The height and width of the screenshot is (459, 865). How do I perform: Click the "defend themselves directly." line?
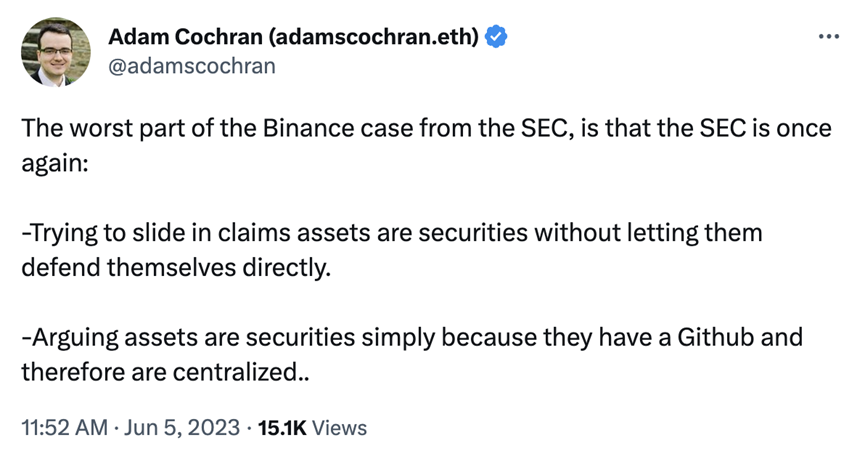176,268
